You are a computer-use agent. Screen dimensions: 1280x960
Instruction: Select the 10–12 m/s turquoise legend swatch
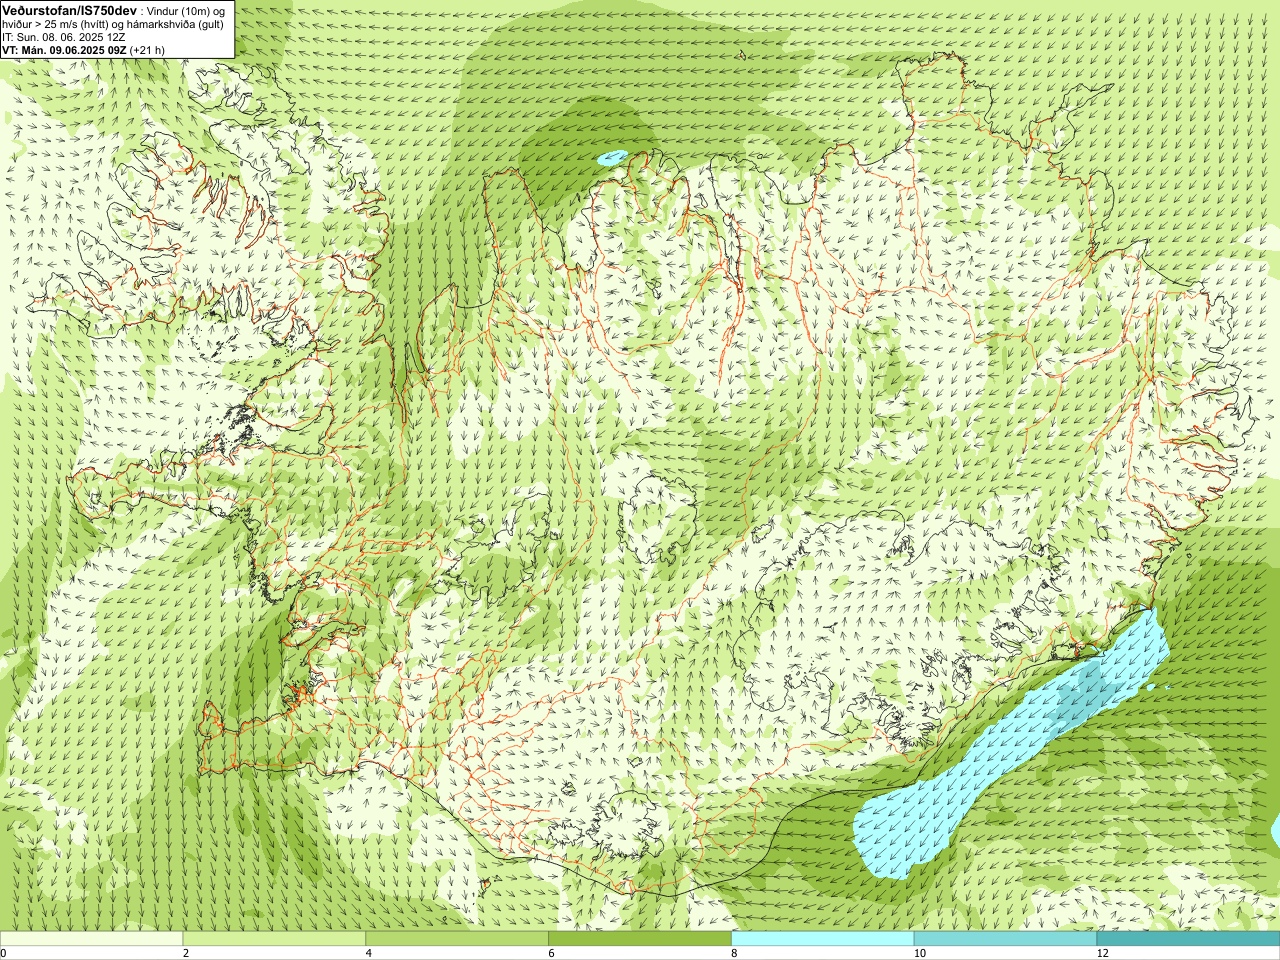(x=1005, y=939)
